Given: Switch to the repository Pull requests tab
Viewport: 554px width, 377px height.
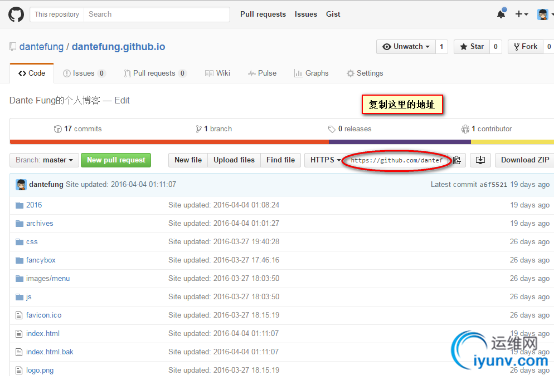Looking at the screenshot, I should [x=155, y=73].
